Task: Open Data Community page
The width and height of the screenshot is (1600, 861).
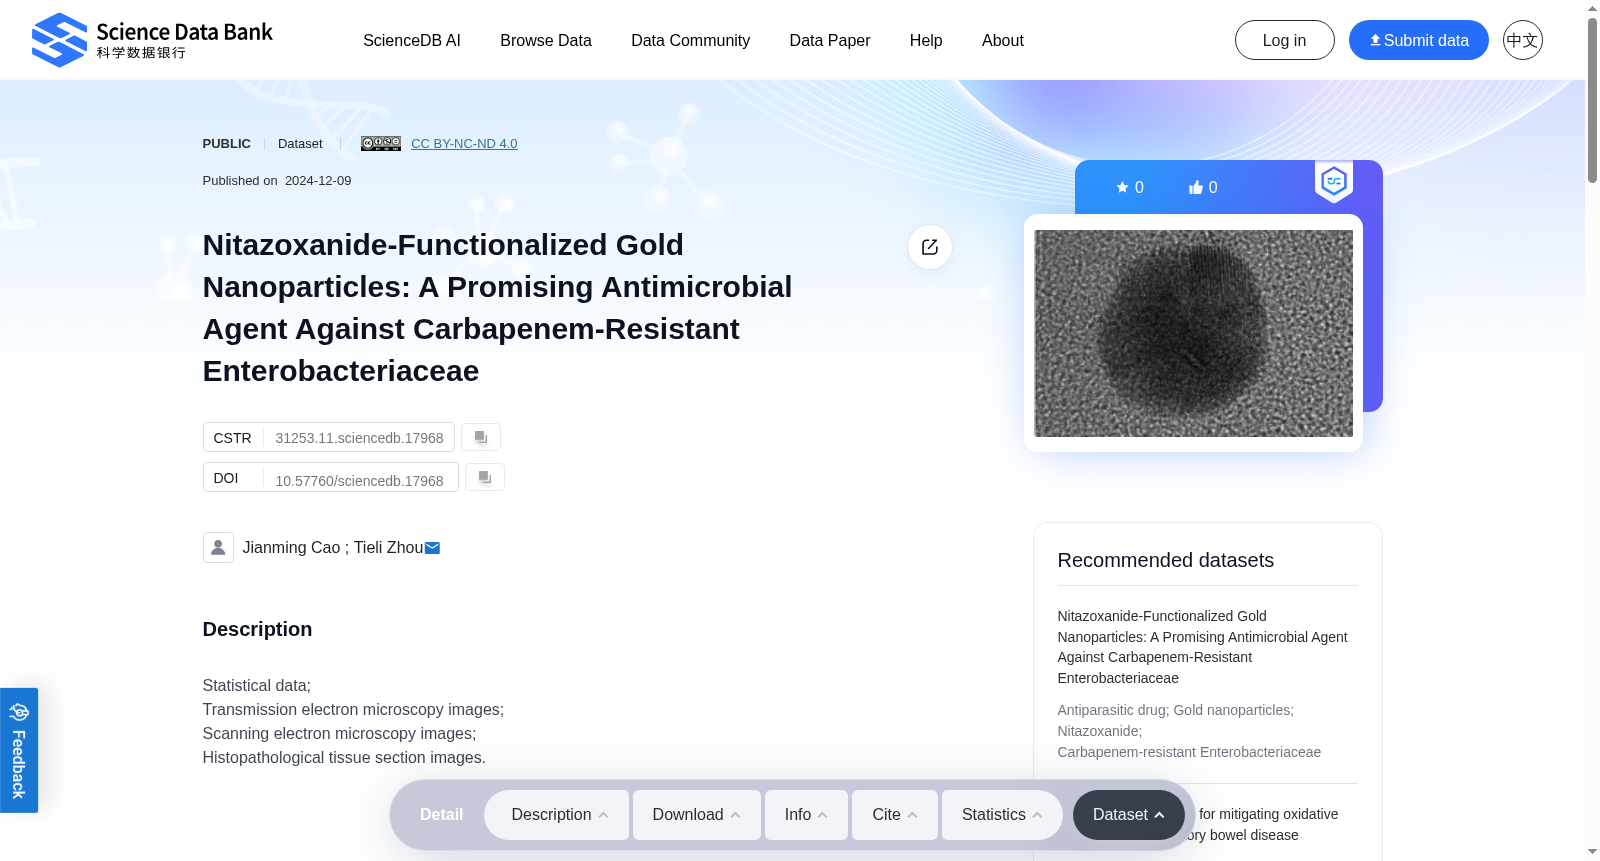Action: 691,40
